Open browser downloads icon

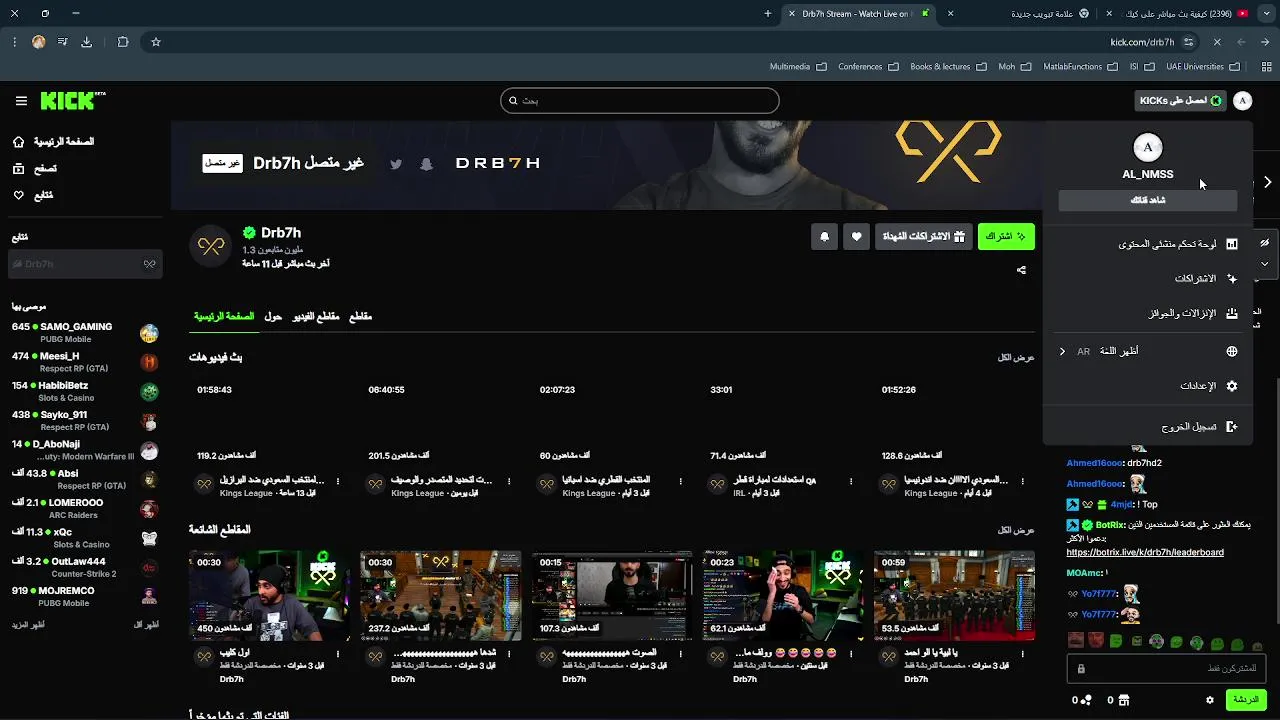point(86,42)
